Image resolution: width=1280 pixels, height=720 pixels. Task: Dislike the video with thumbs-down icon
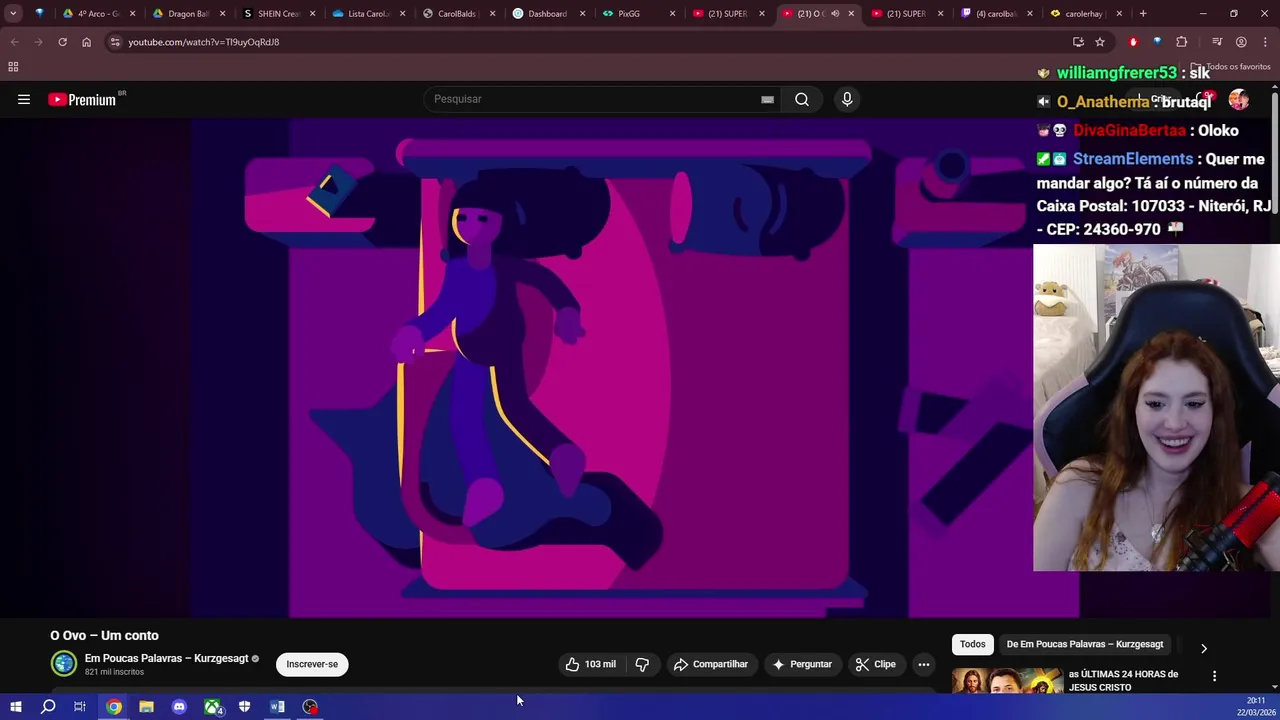643,664
